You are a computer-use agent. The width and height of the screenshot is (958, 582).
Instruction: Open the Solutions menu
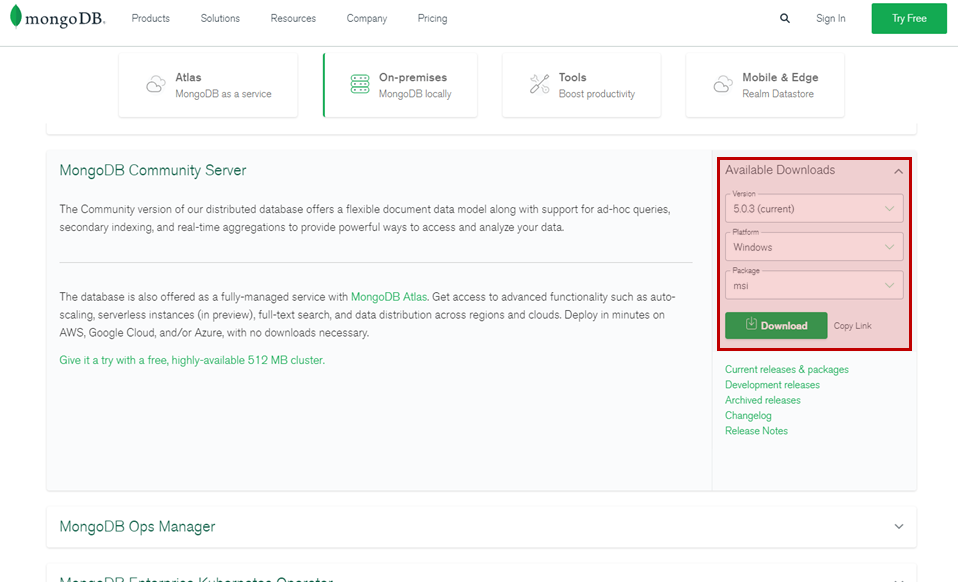(220, 18)
